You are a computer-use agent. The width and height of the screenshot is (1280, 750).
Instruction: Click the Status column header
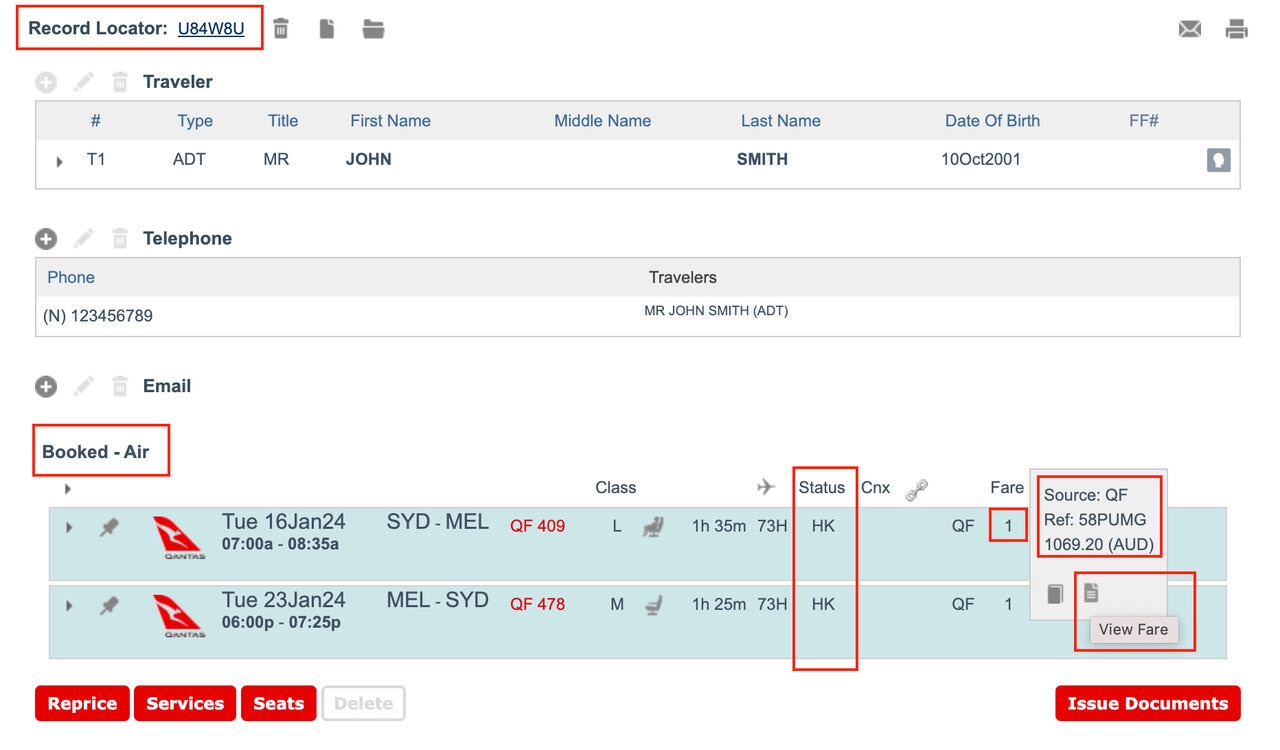pyautogui.click(x=822, y=487)
